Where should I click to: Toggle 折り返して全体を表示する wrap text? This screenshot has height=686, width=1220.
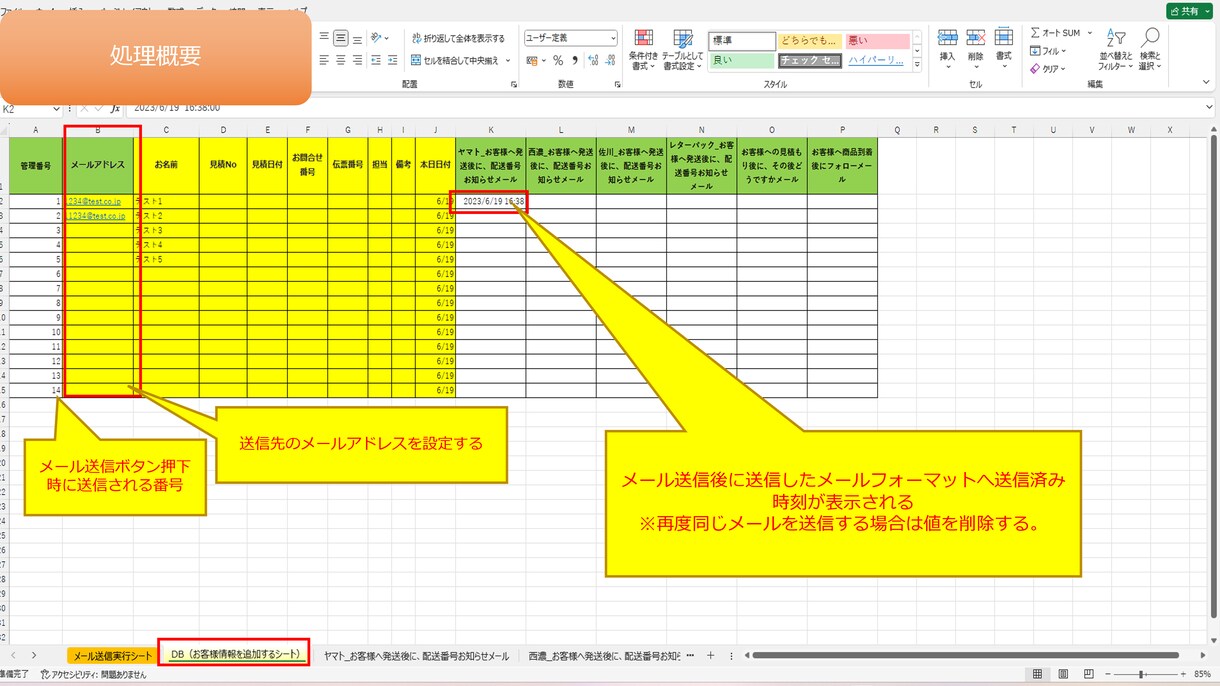click(x=460, y=38)
